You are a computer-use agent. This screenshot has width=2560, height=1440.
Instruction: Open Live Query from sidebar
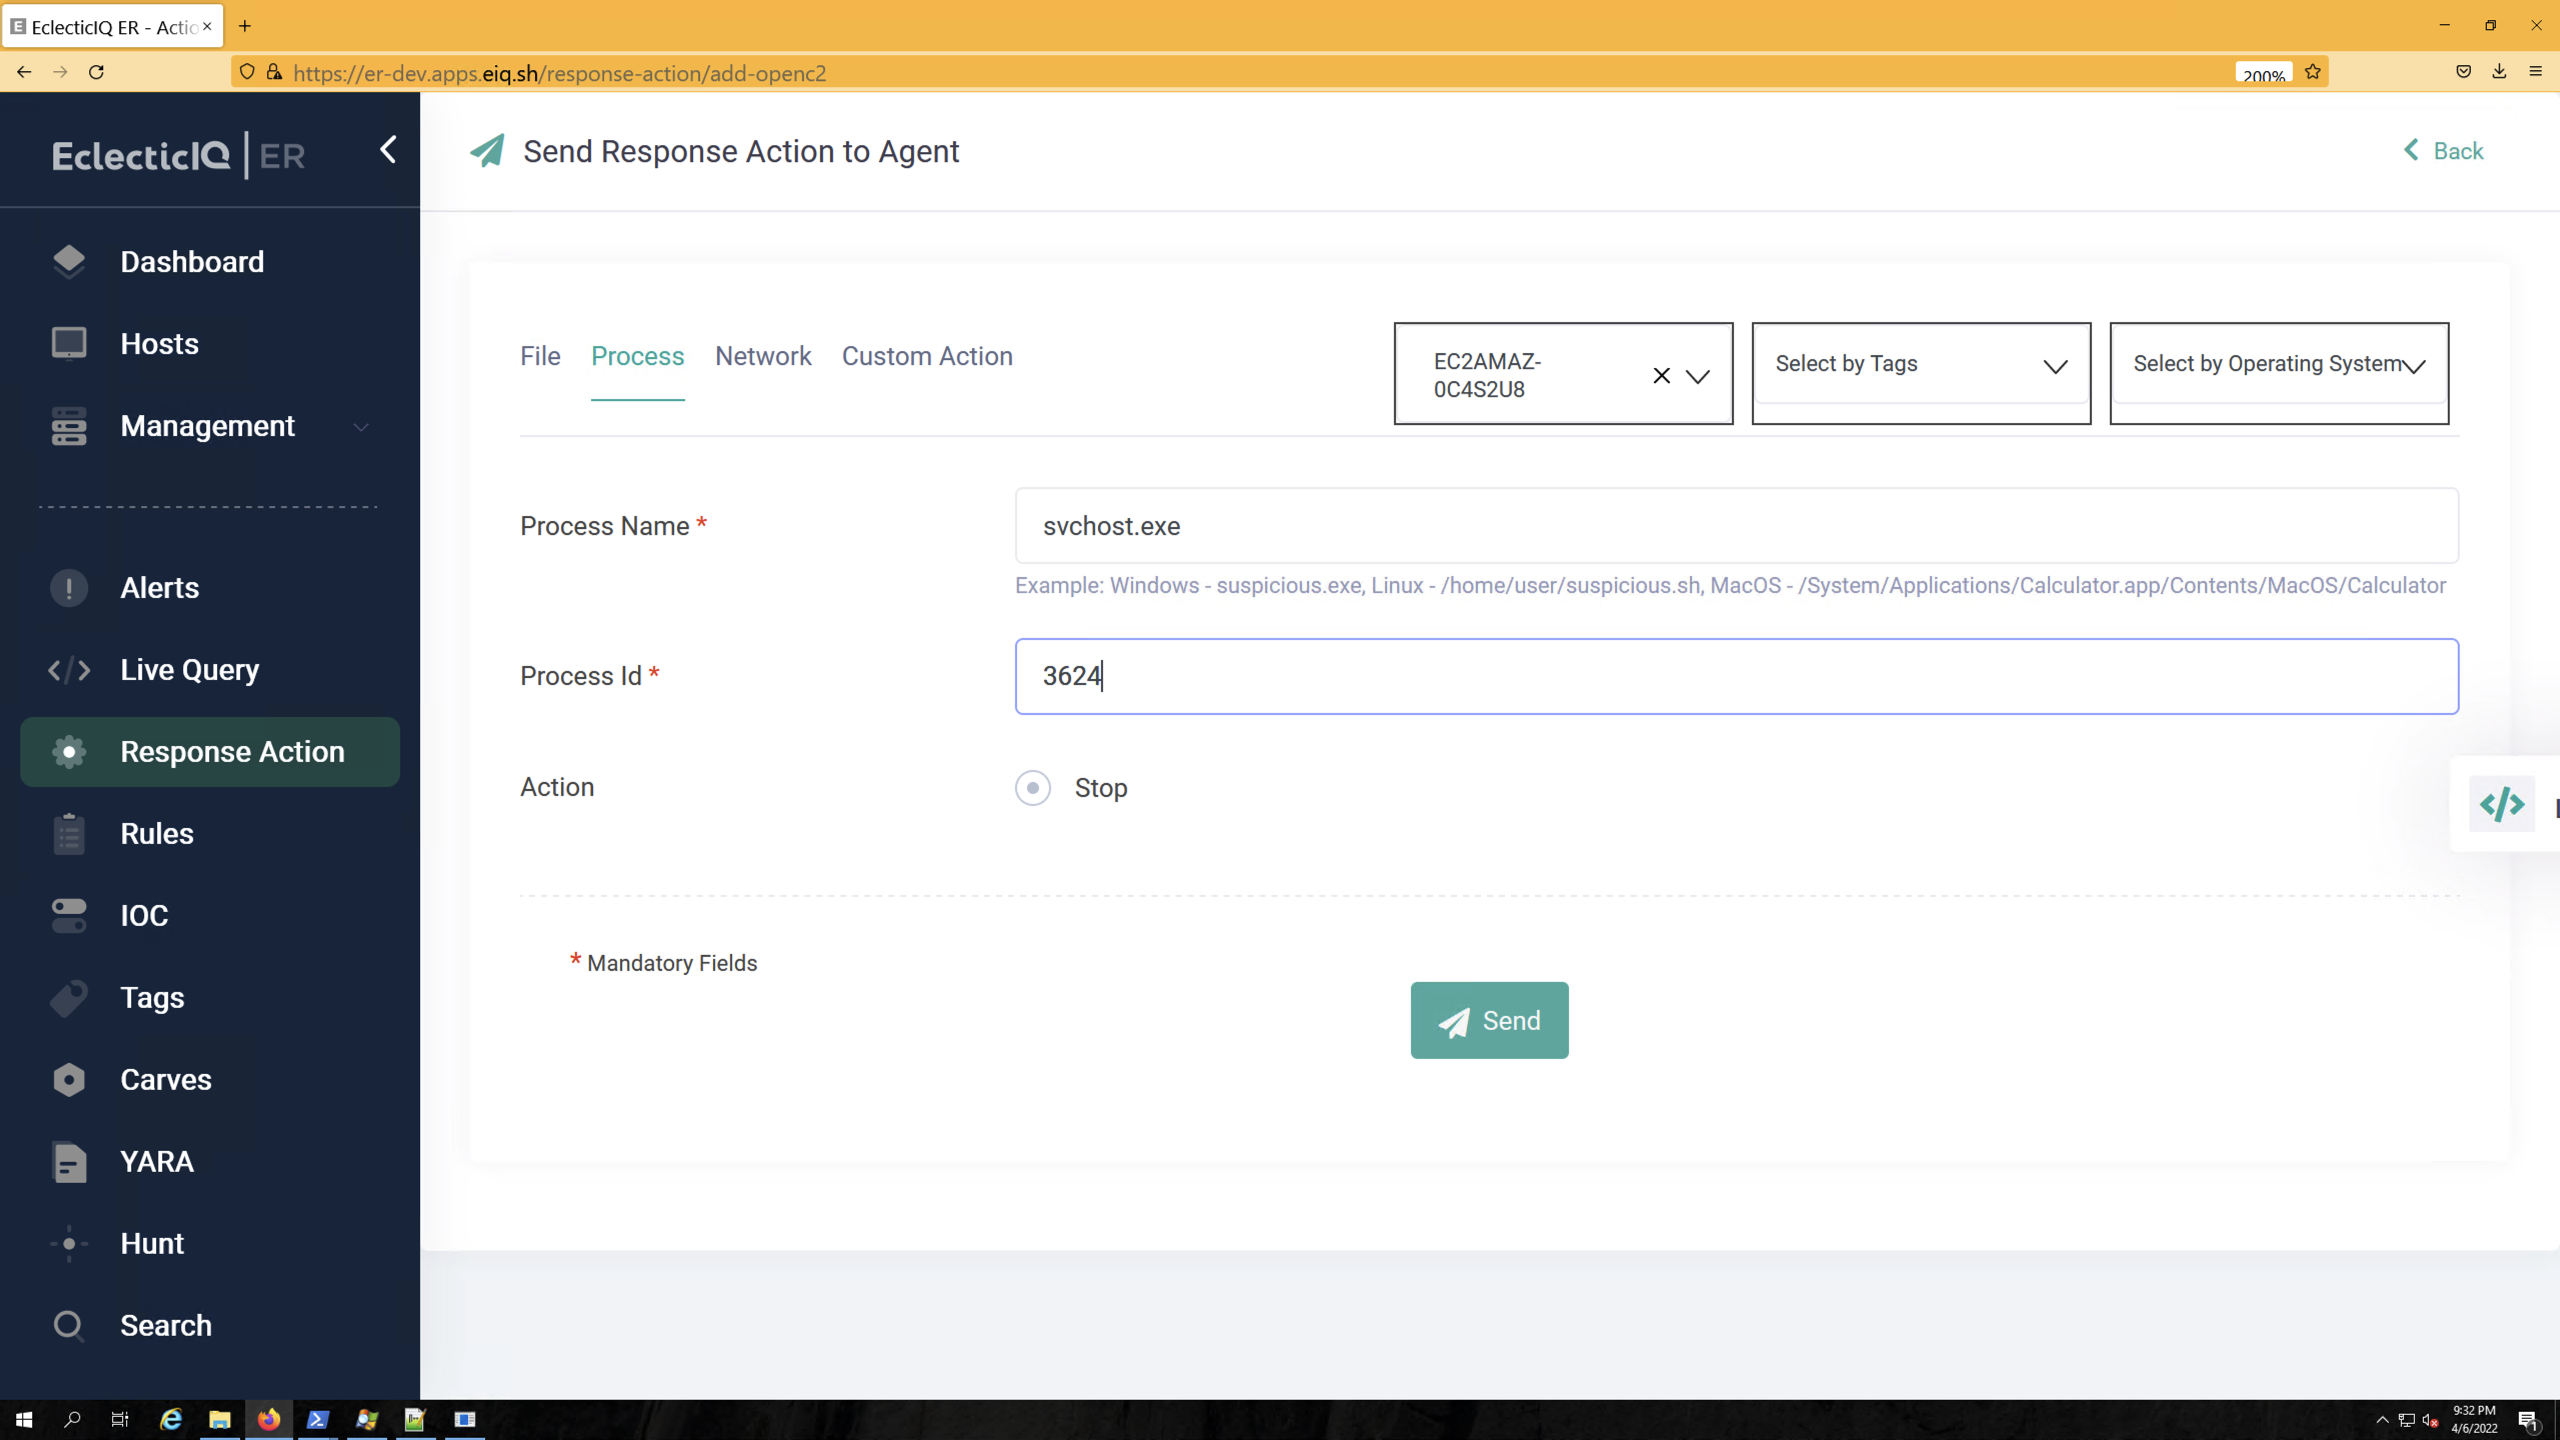pos(189,670)
